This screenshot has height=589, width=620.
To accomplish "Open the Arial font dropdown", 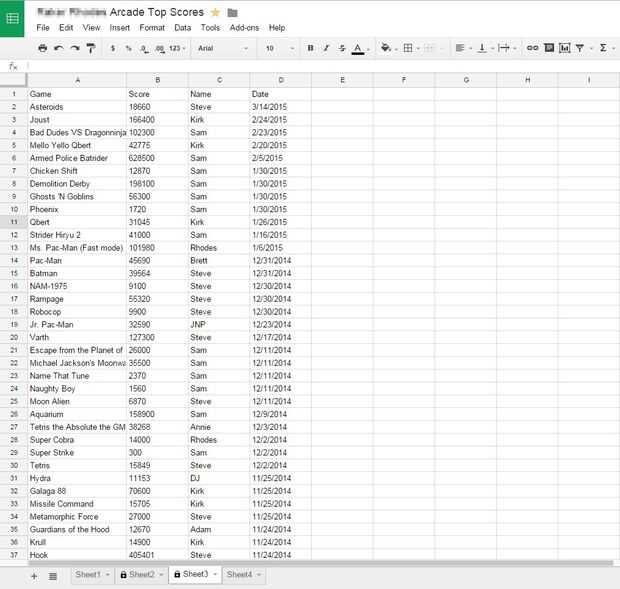I will tap(223, 48).
